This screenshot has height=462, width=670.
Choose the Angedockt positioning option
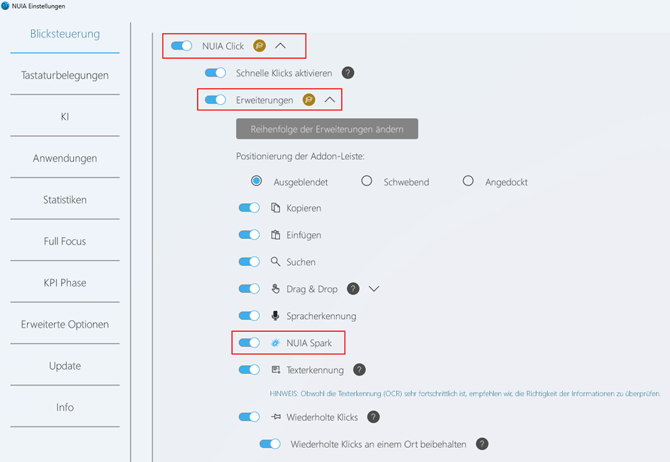[468, 181]
